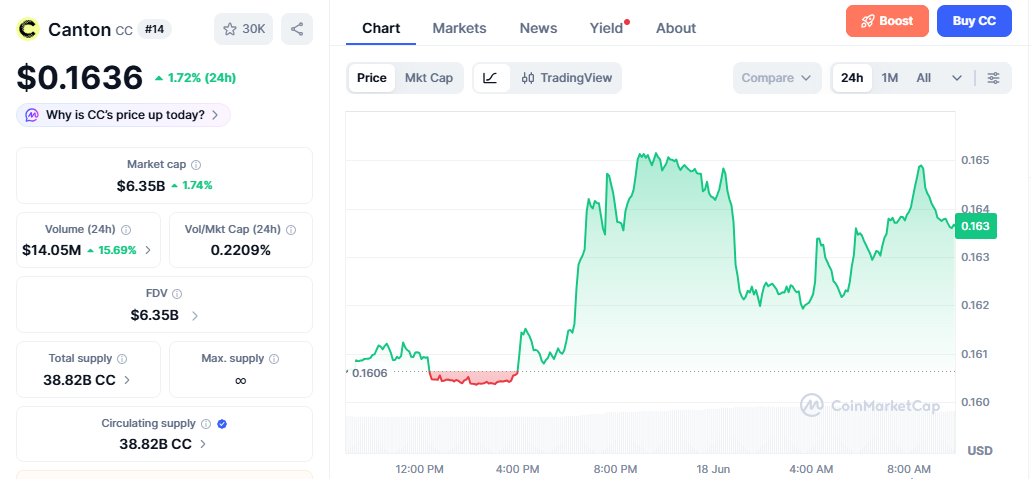Click the verified badge by Circulating supply
The width and height of the screenshot is (1031, 479).
tap(222, 424)
